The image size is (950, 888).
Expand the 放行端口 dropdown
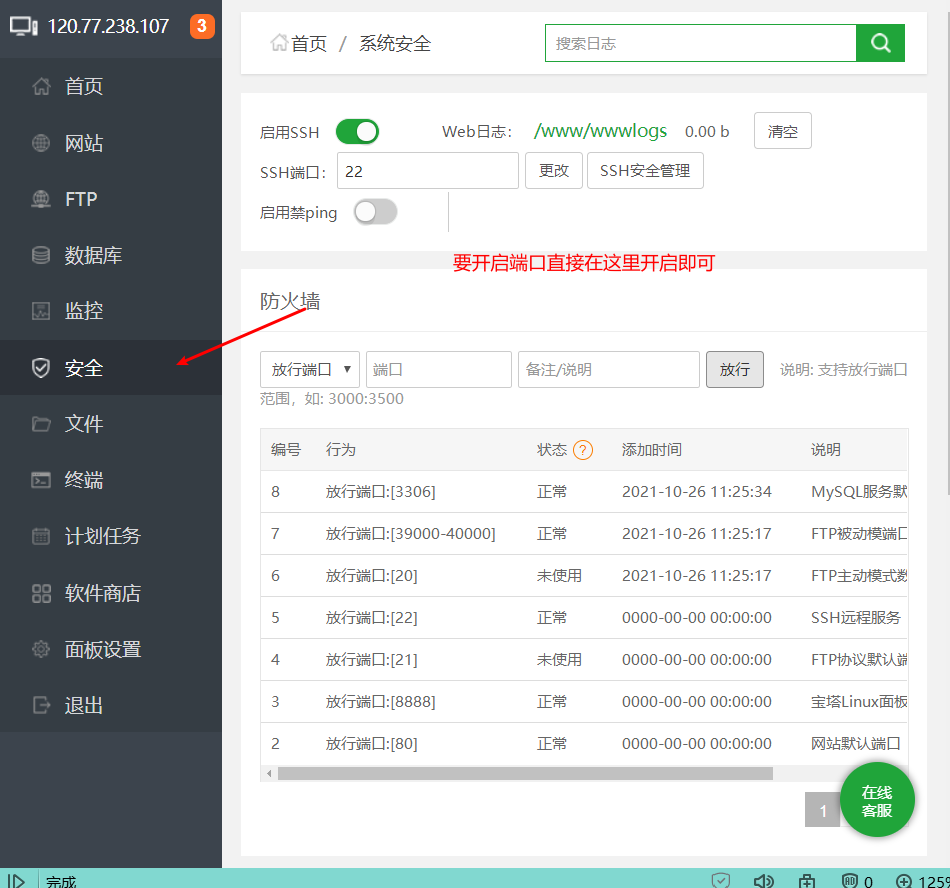(310, 369)
